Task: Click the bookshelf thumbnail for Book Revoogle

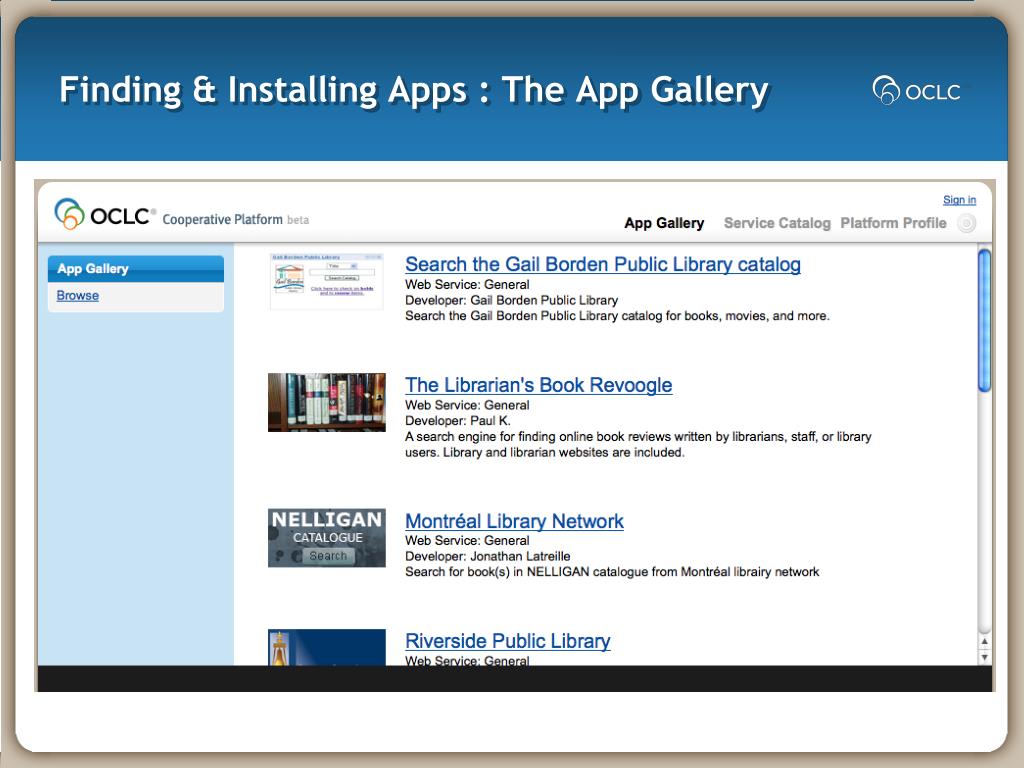Action: point(326,402)
